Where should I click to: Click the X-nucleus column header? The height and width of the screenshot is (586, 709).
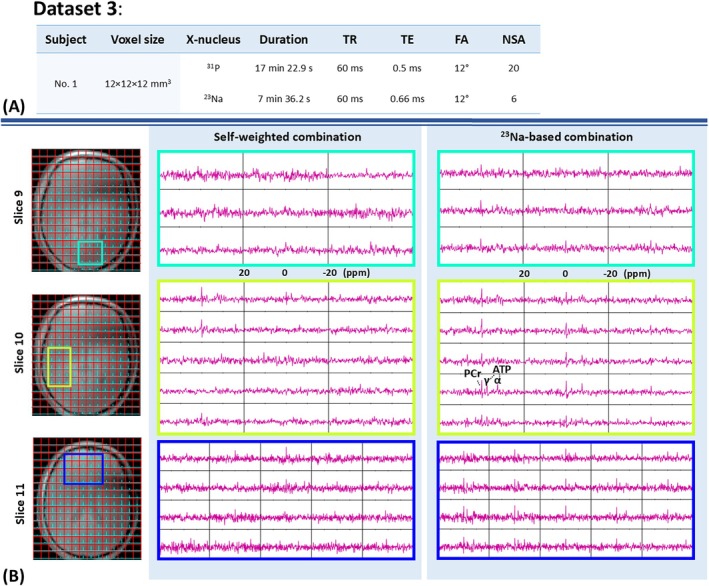point(213,39)
